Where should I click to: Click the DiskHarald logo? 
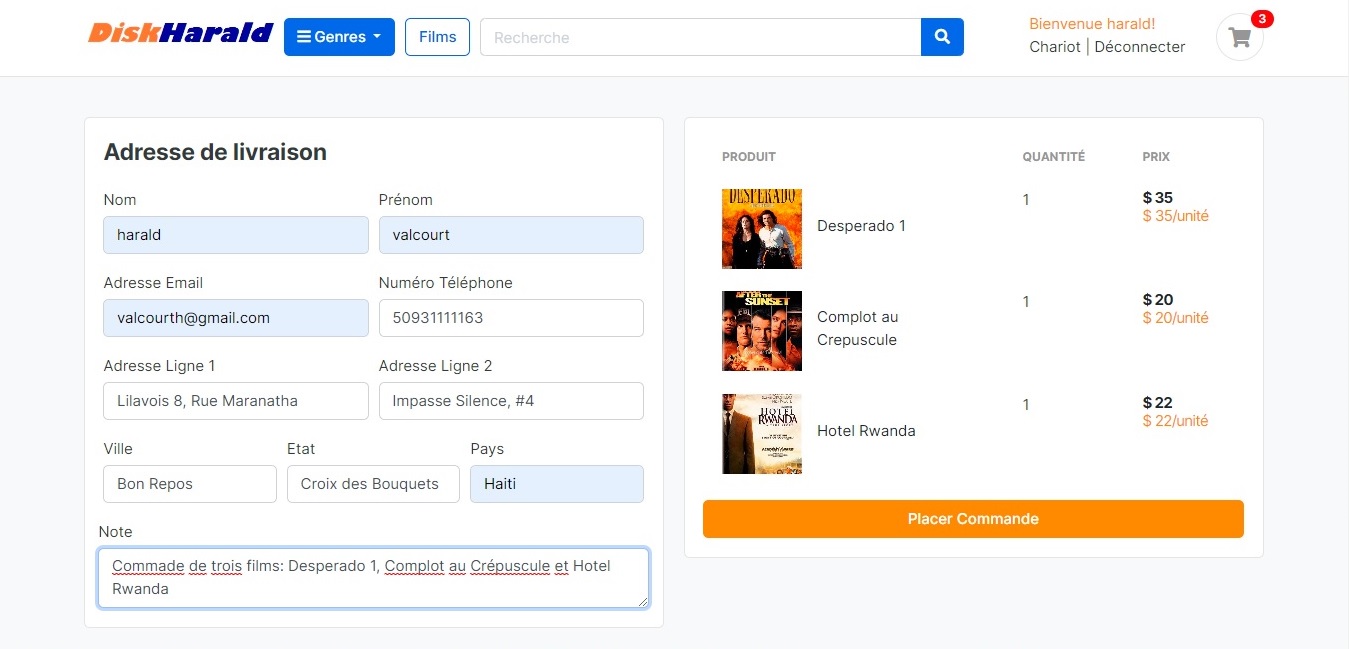click(x=180, y=33)
